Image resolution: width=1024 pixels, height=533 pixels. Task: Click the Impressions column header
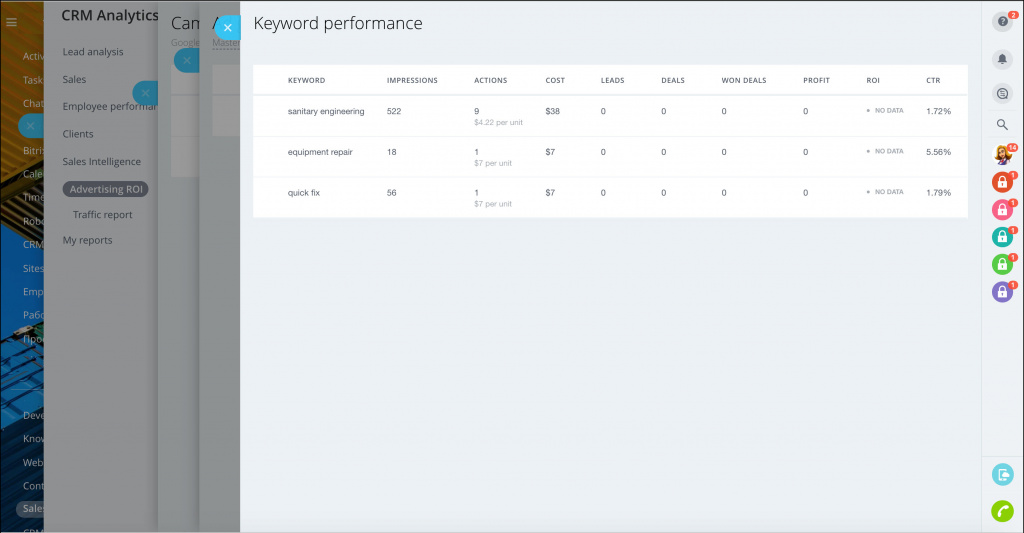[412, 80]
